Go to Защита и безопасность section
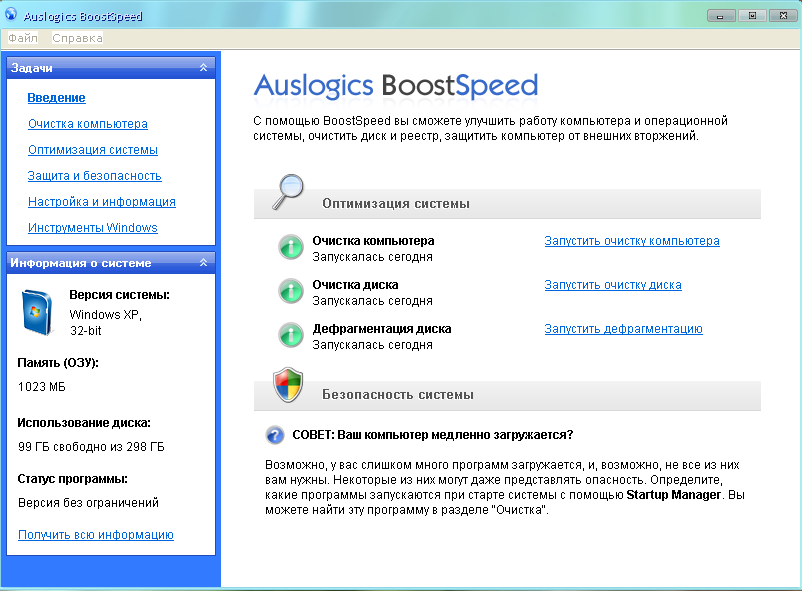Viewport: 802px width, 591px height. point(95,176)
